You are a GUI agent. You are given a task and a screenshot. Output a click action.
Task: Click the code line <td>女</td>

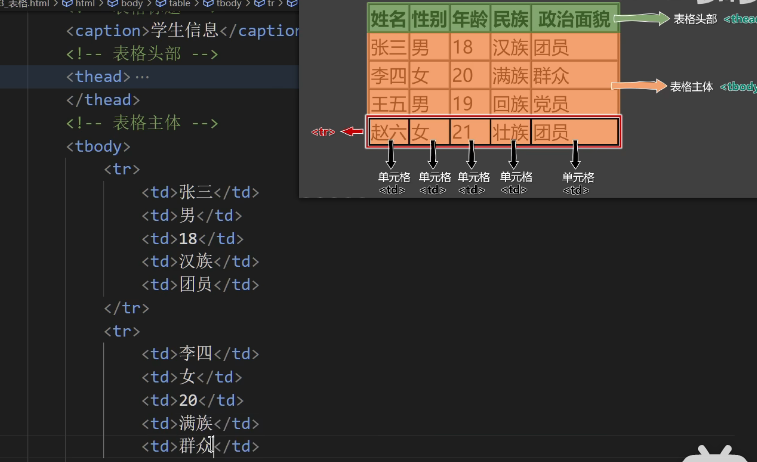[192, 377]
